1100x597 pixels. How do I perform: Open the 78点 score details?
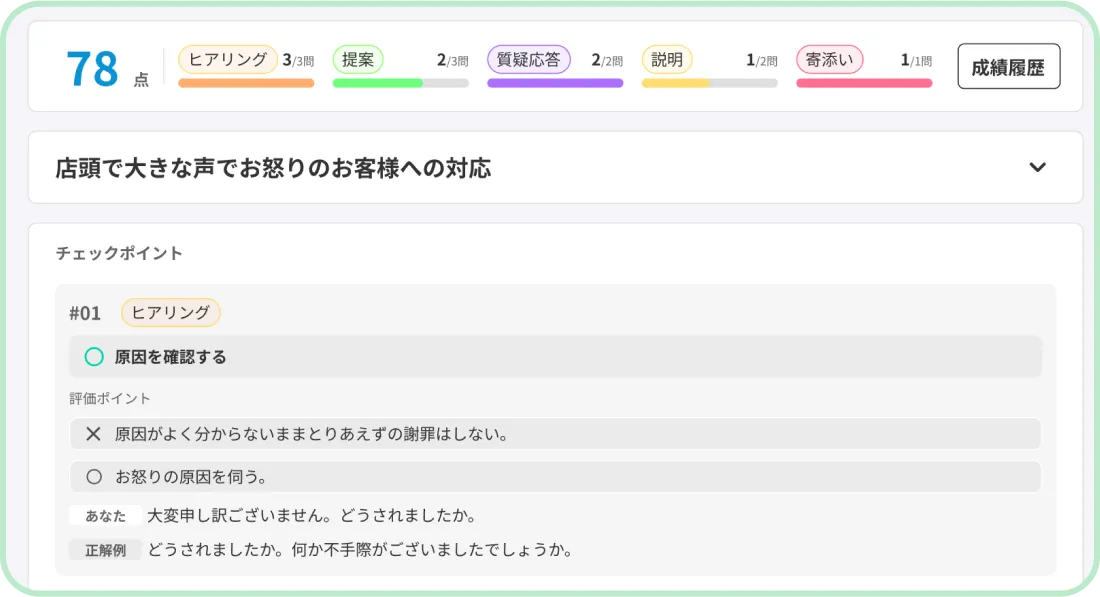tap(95, 66)
